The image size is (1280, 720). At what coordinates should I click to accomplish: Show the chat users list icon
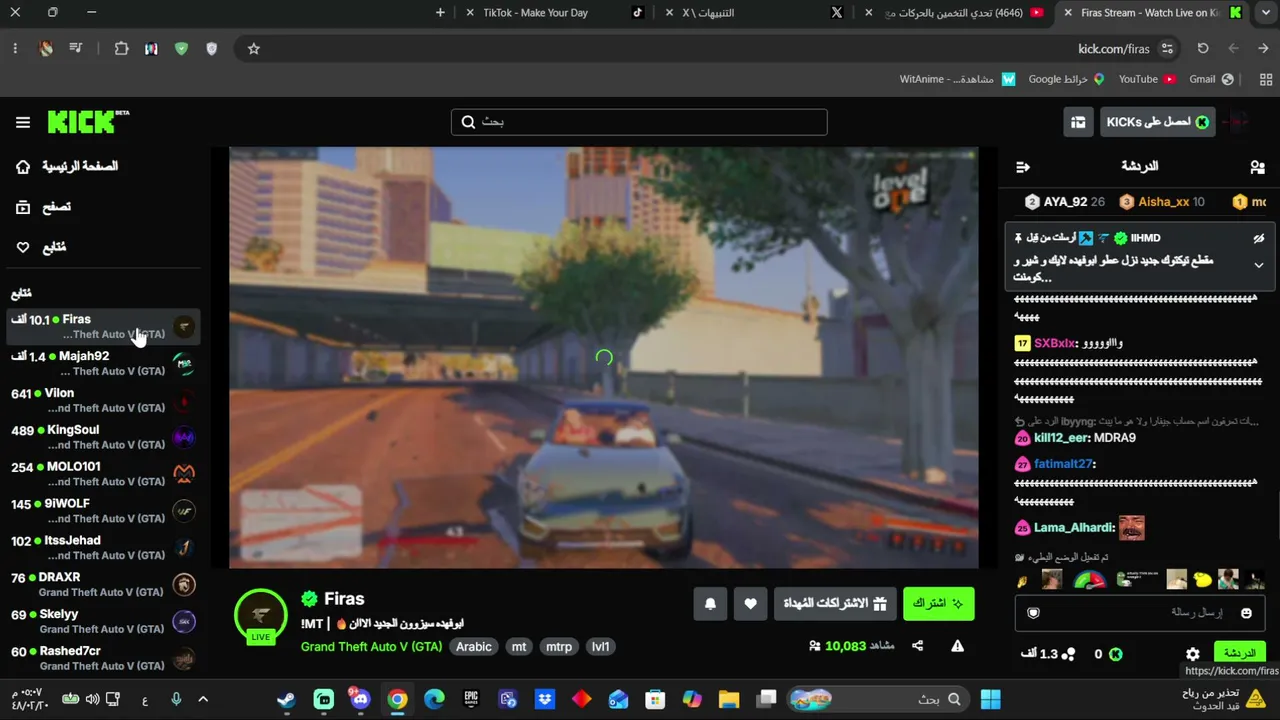(x=1257, y=167)
